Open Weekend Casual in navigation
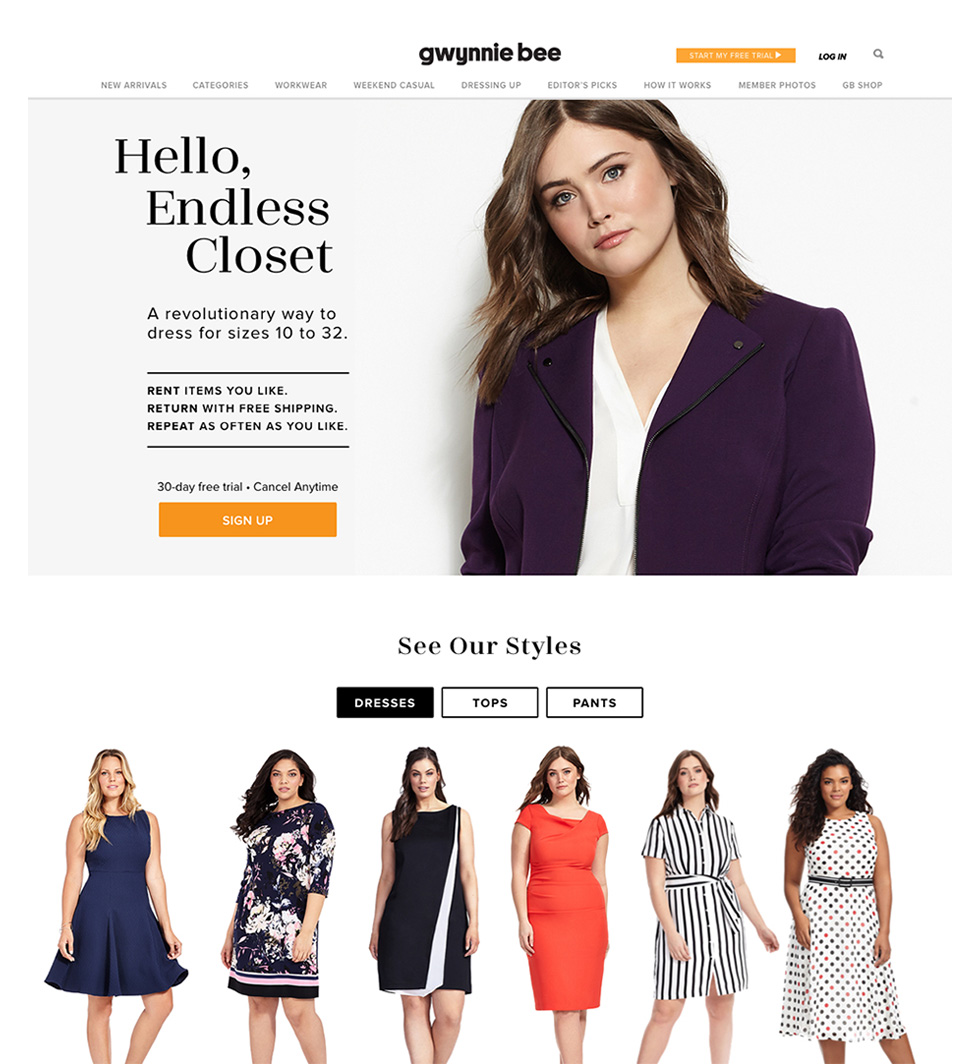This screenshot has width=980, height=1064. [394, 86]
